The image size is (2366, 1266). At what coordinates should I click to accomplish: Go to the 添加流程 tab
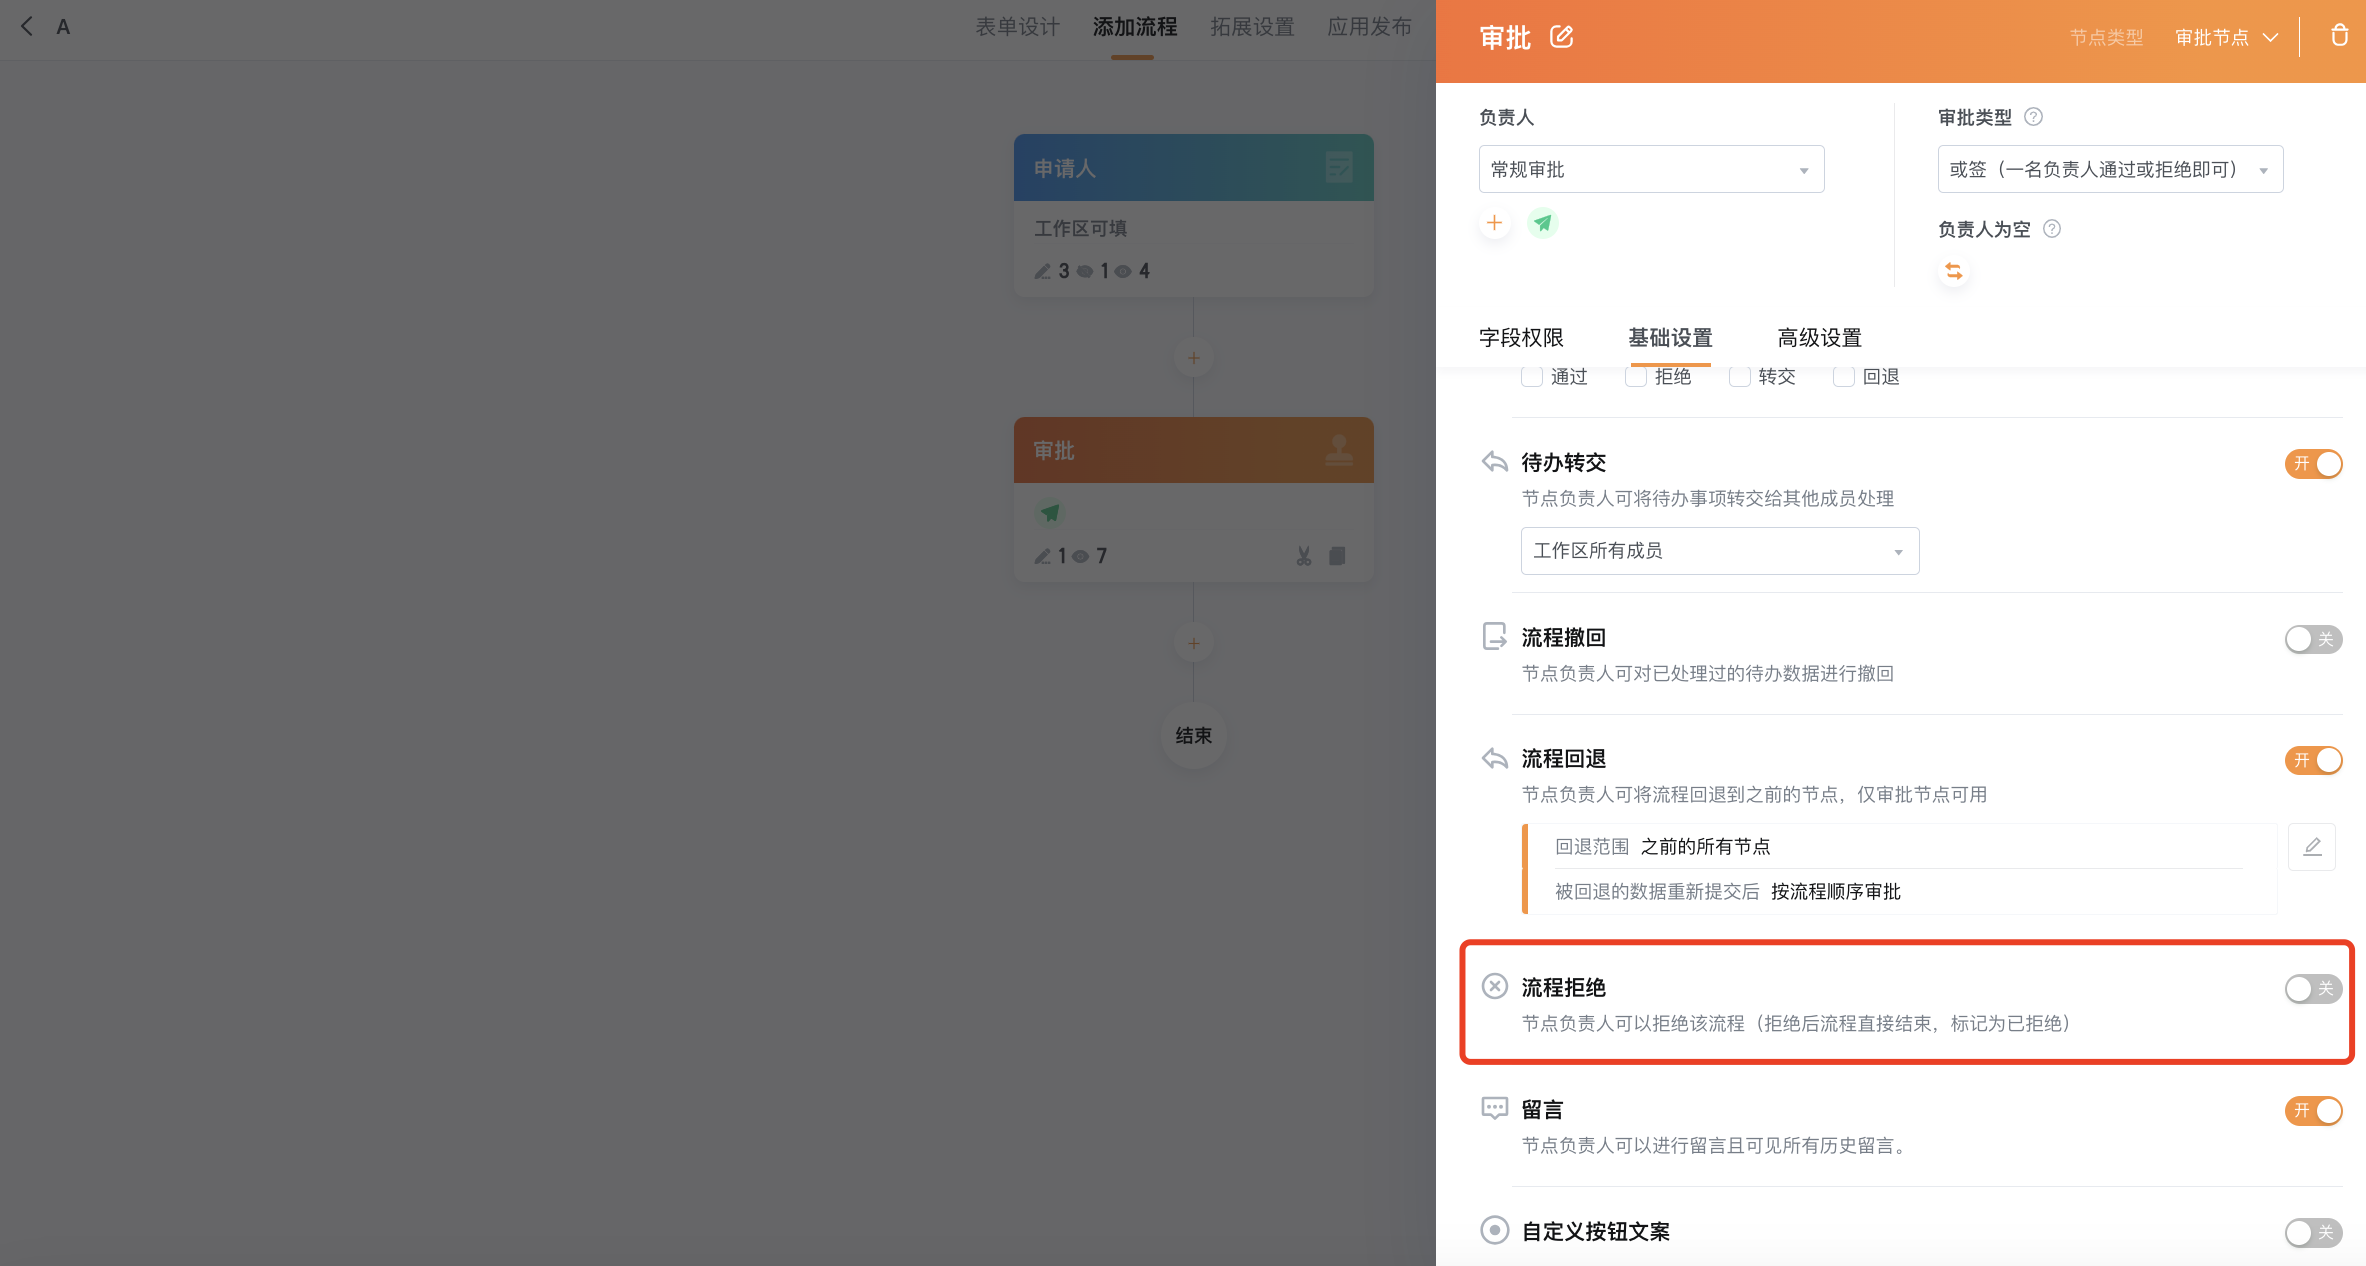point(1134,27)
